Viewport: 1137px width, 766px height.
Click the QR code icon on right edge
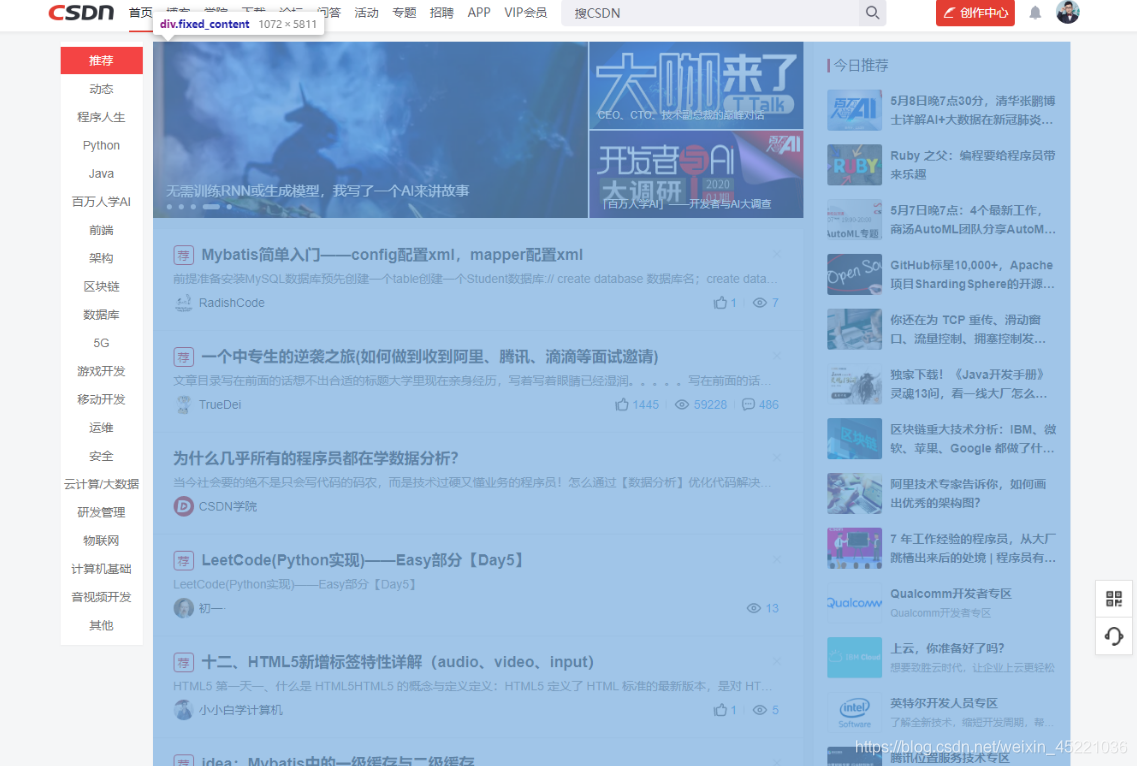pos(1114,598)
